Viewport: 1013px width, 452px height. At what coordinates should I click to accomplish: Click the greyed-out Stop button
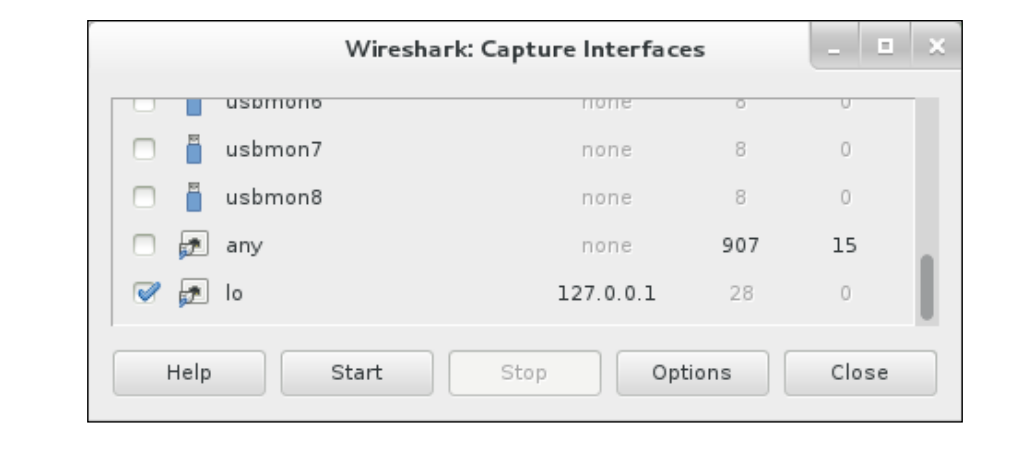525,373
